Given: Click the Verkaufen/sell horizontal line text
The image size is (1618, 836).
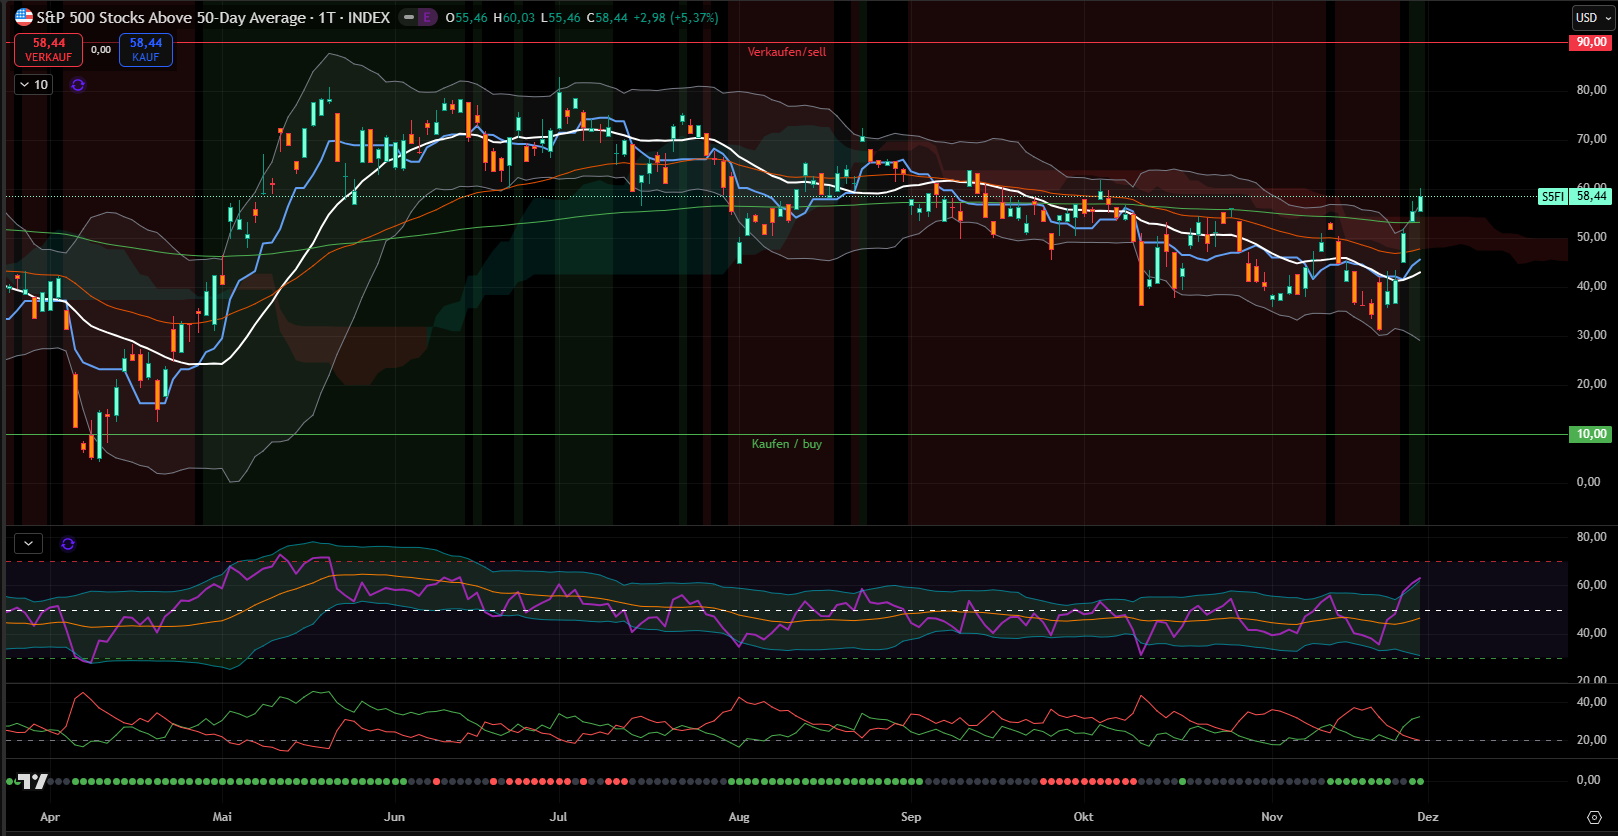Looking at the screenshot, I should [787, 52].
